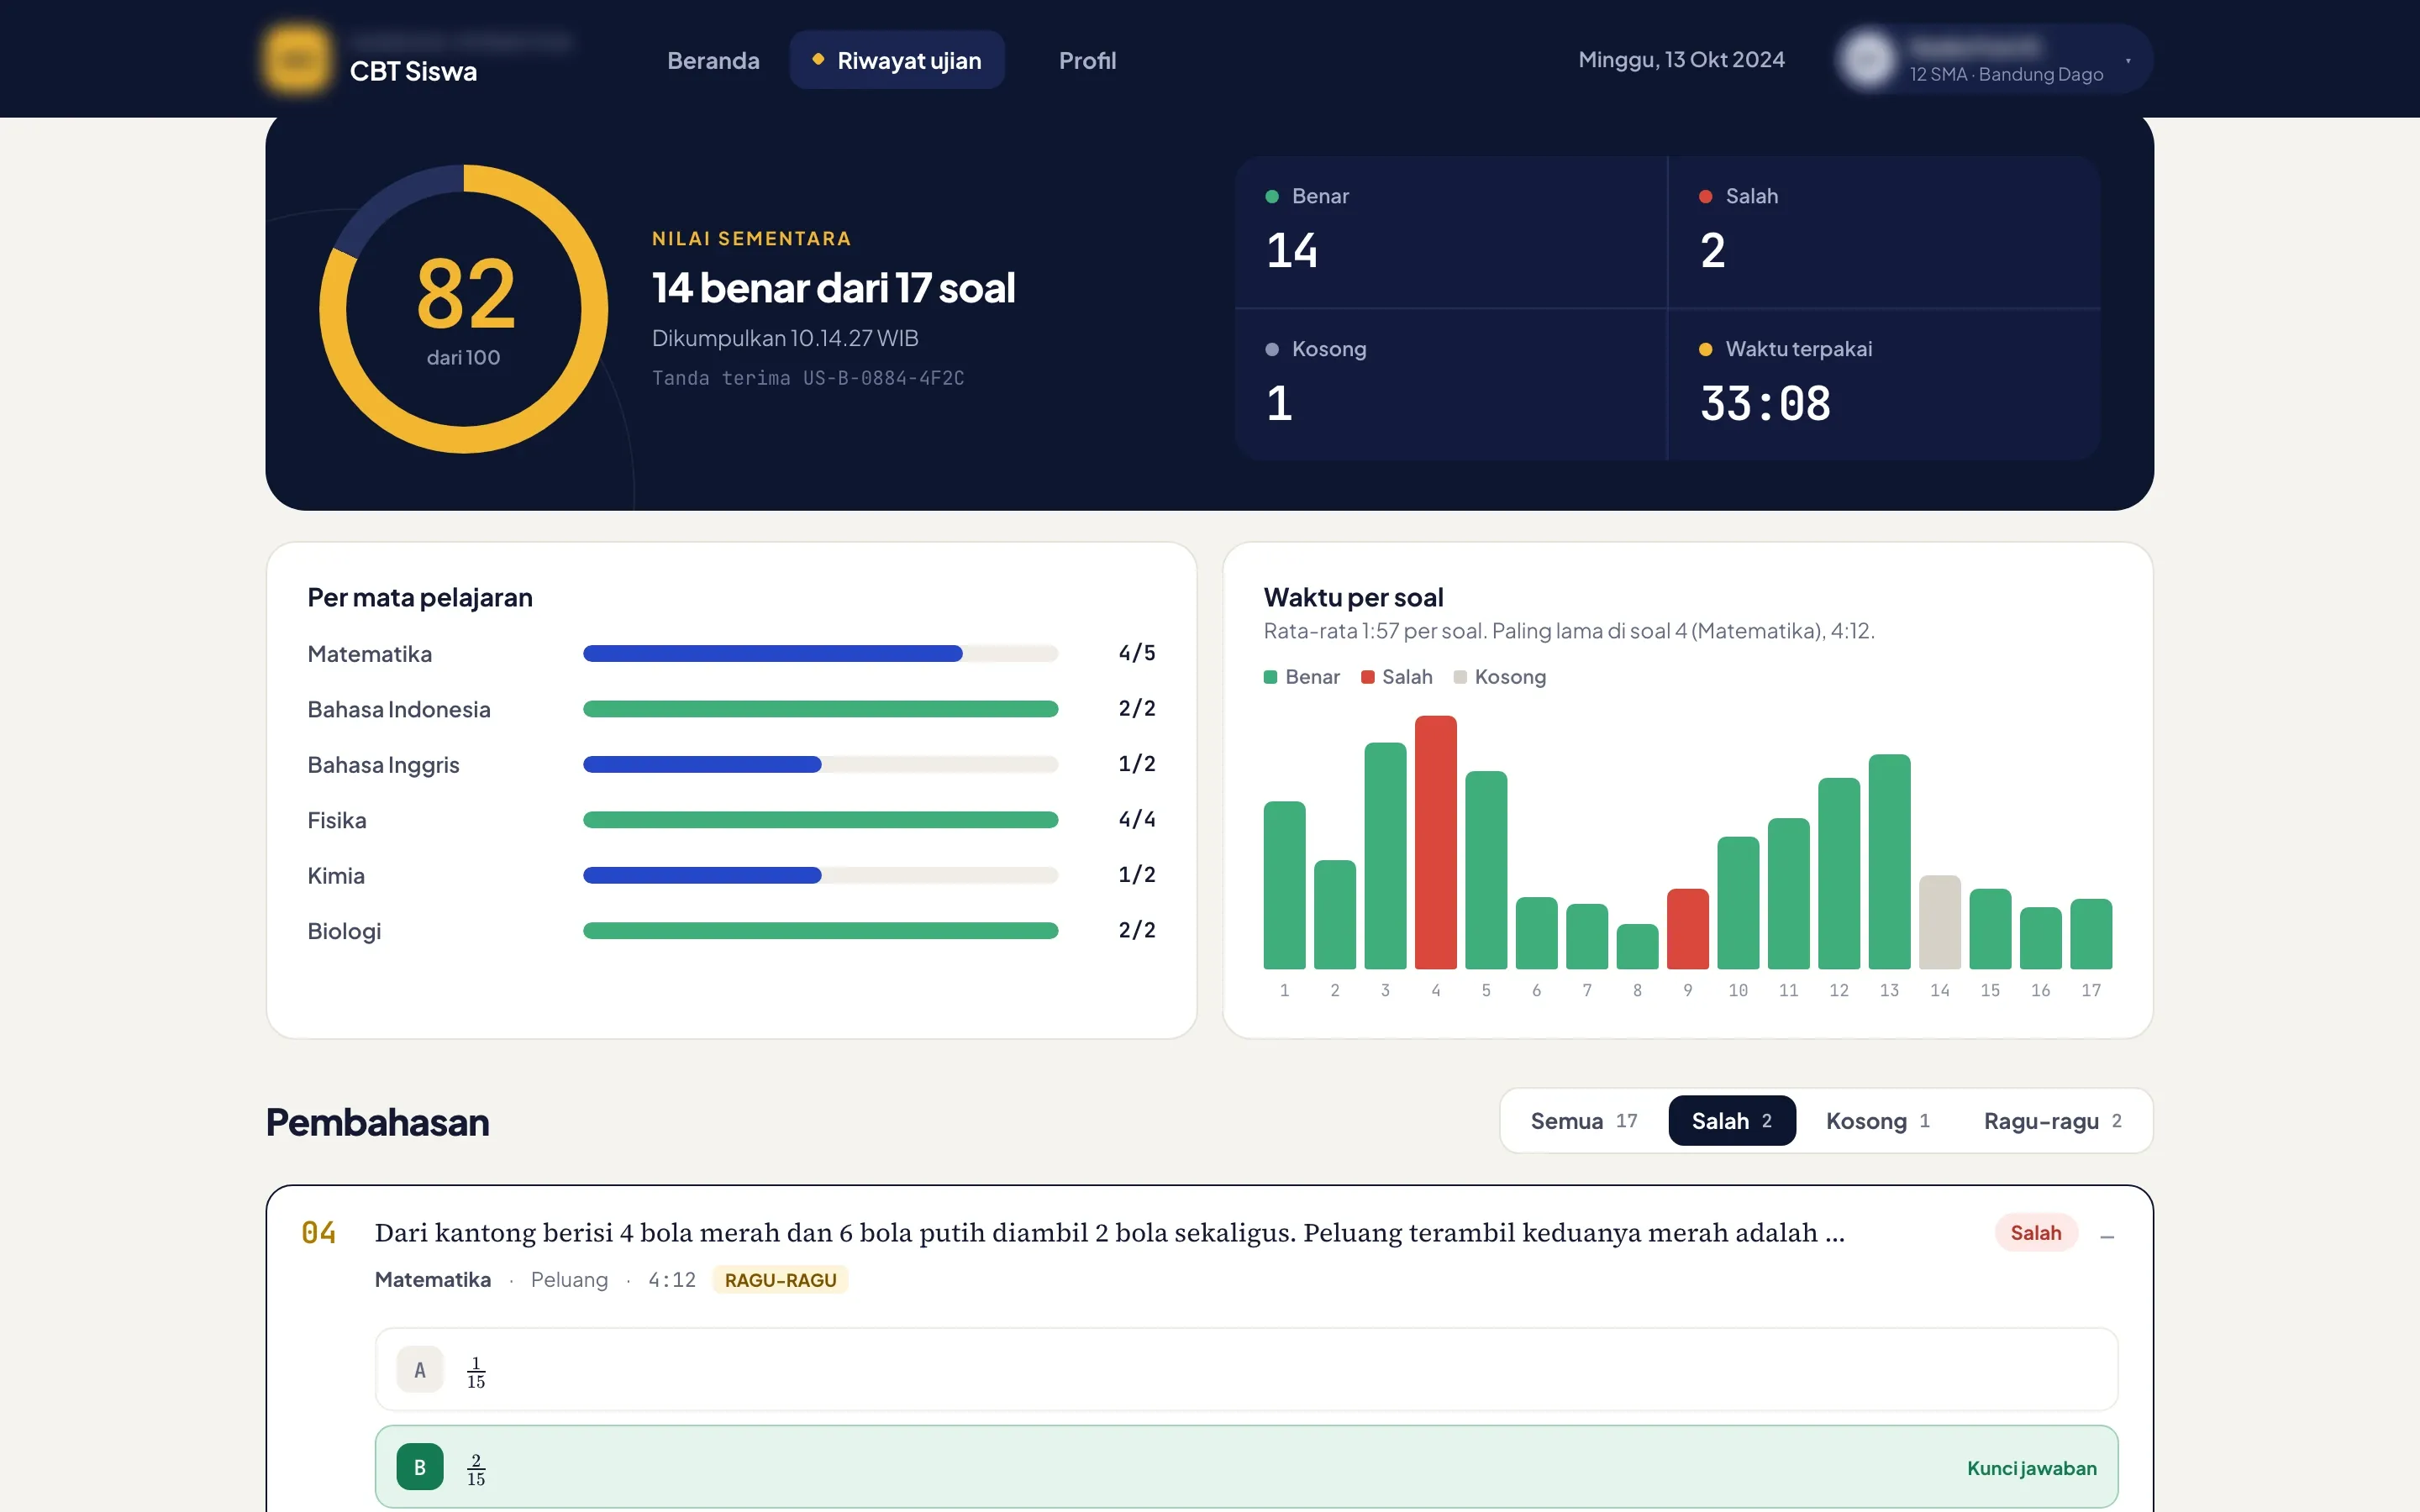Click the question number 04 label
The width and height of the screenshot is (2420, 1512).
coord(319,1233)
